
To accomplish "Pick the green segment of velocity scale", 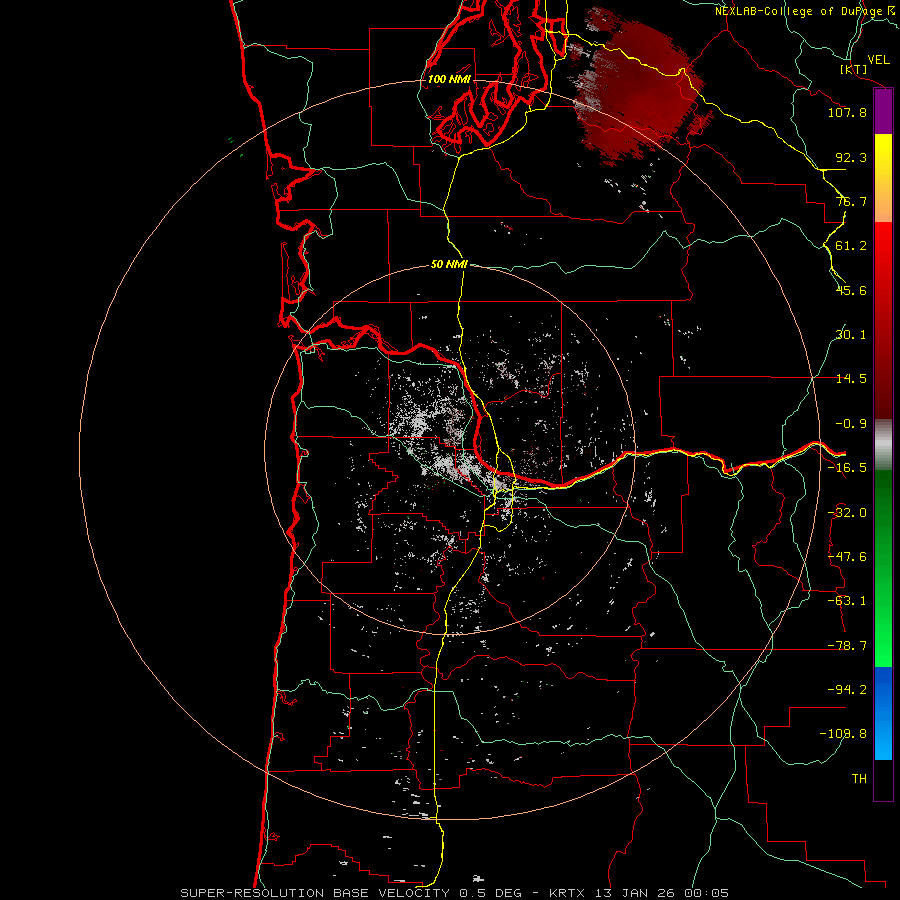I will pos(883,569).
